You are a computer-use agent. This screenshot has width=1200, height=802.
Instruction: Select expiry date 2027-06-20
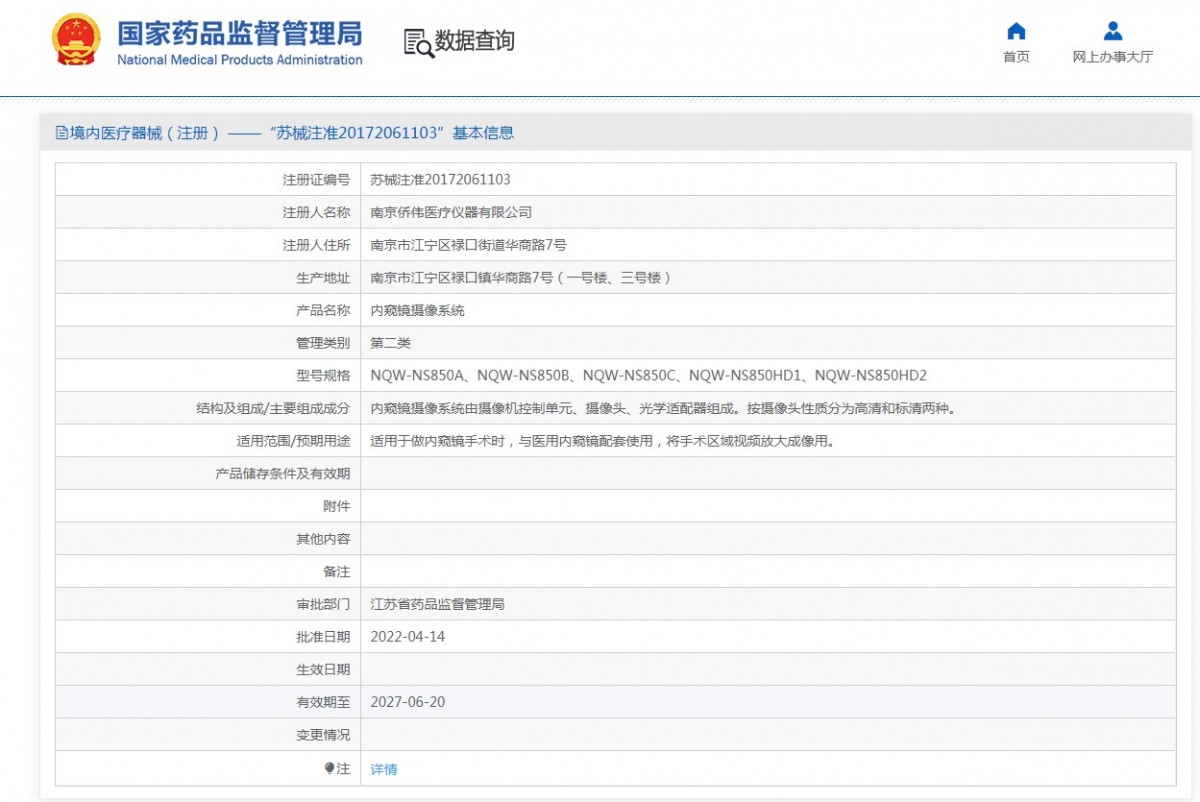407,702
